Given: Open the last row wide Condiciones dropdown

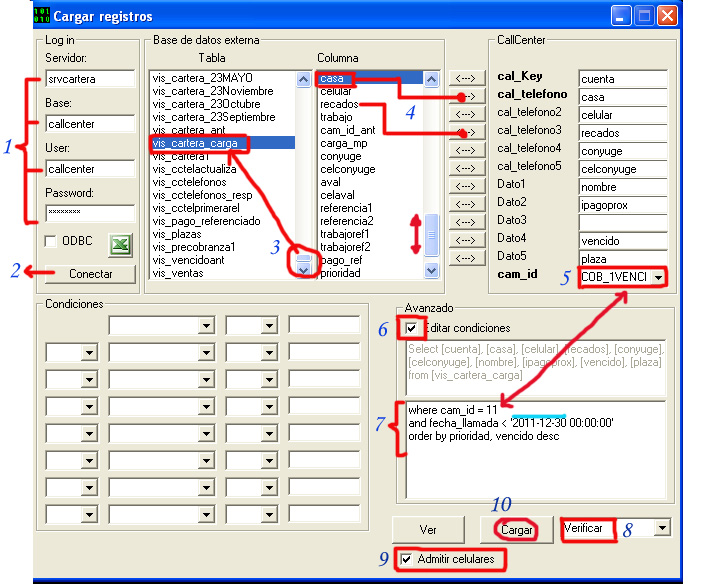Looking at the screenshot, I should point(206,514).
